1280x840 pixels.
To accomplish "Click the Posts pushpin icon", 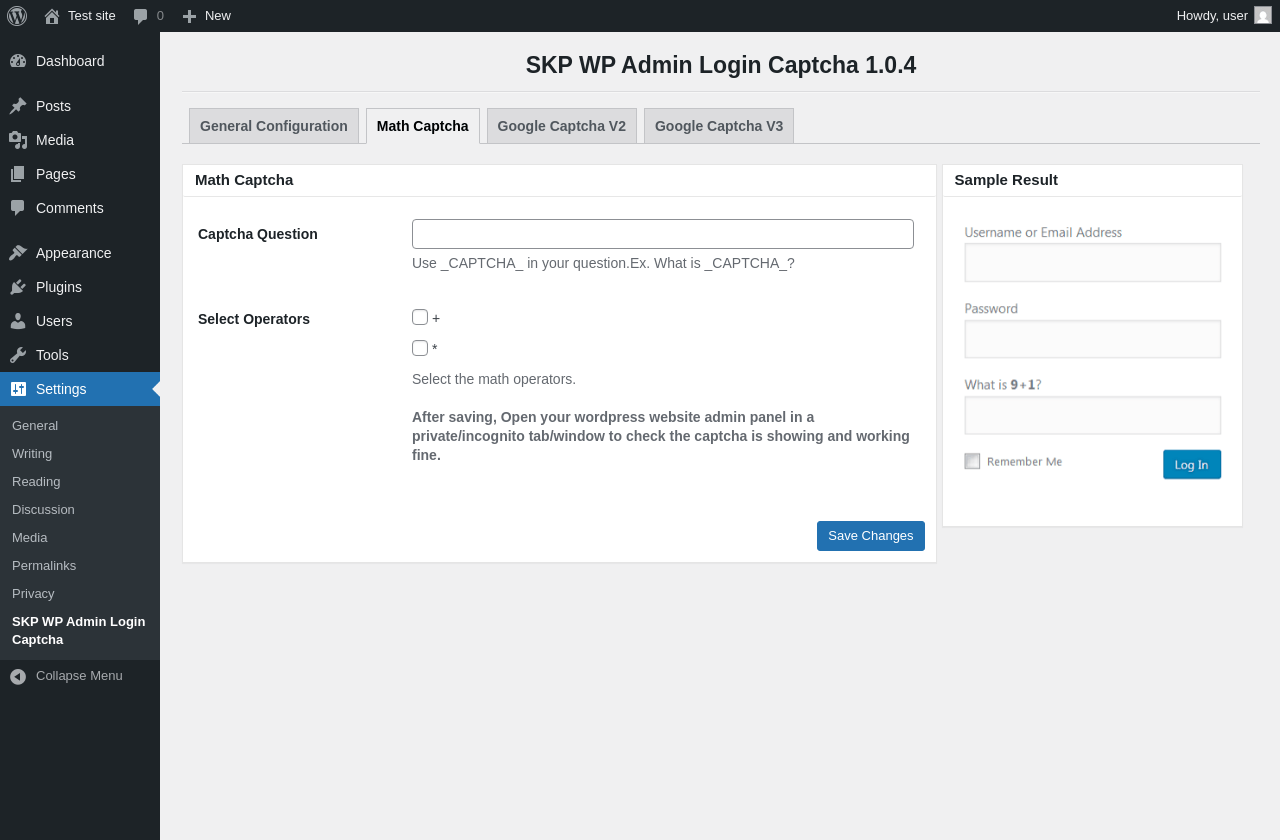I will tap(18, 106).
